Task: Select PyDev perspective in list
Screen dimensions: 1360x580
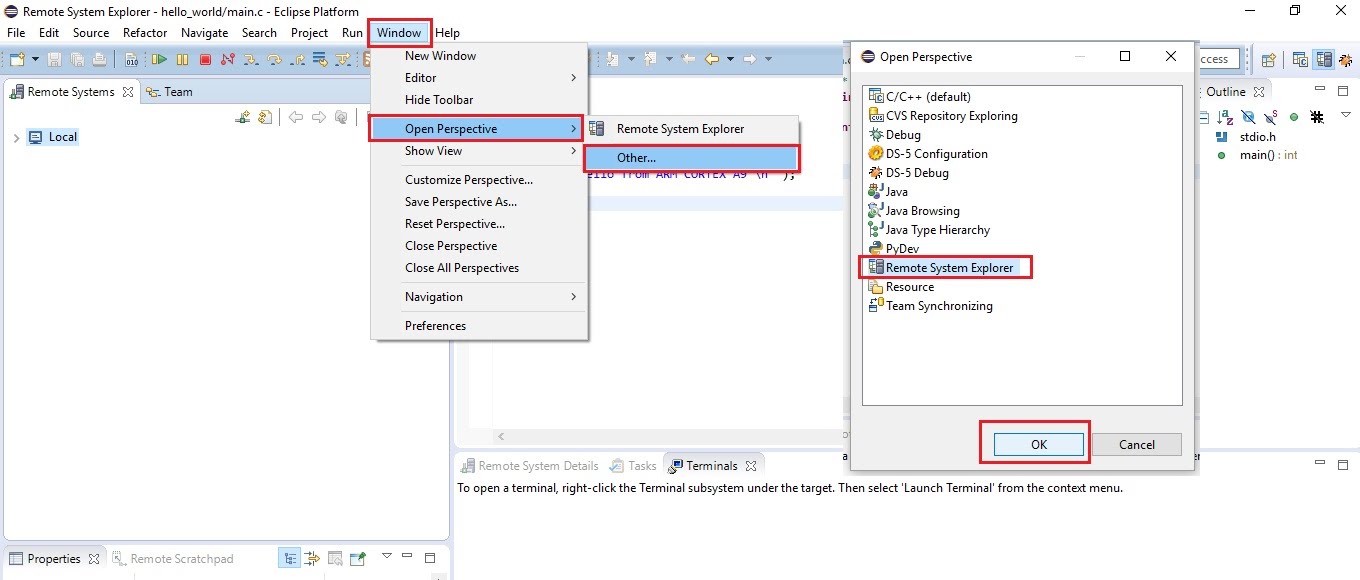Action: [893, 249]
